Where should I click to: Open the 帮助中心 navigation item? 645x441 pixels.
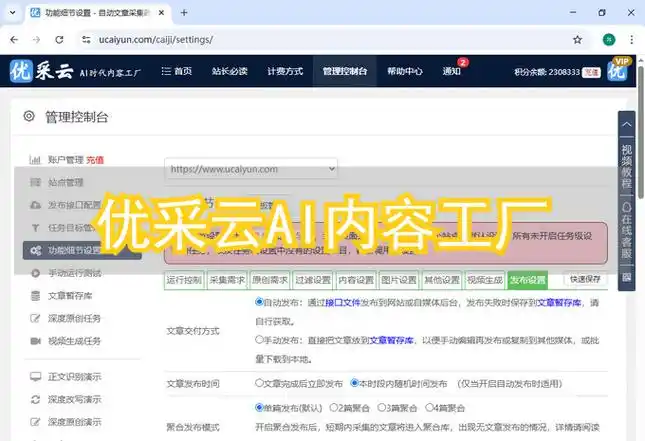click(x=405, y=71)
